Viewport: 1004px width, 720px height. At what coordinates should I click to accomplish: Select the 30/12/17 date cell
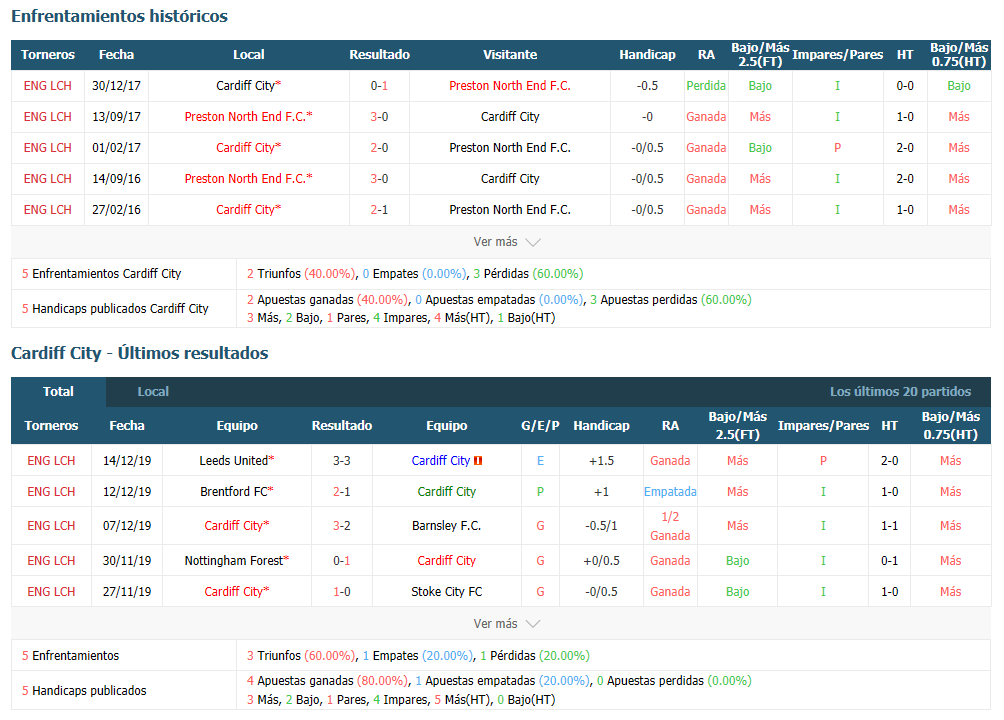click(x=117, y=86)
